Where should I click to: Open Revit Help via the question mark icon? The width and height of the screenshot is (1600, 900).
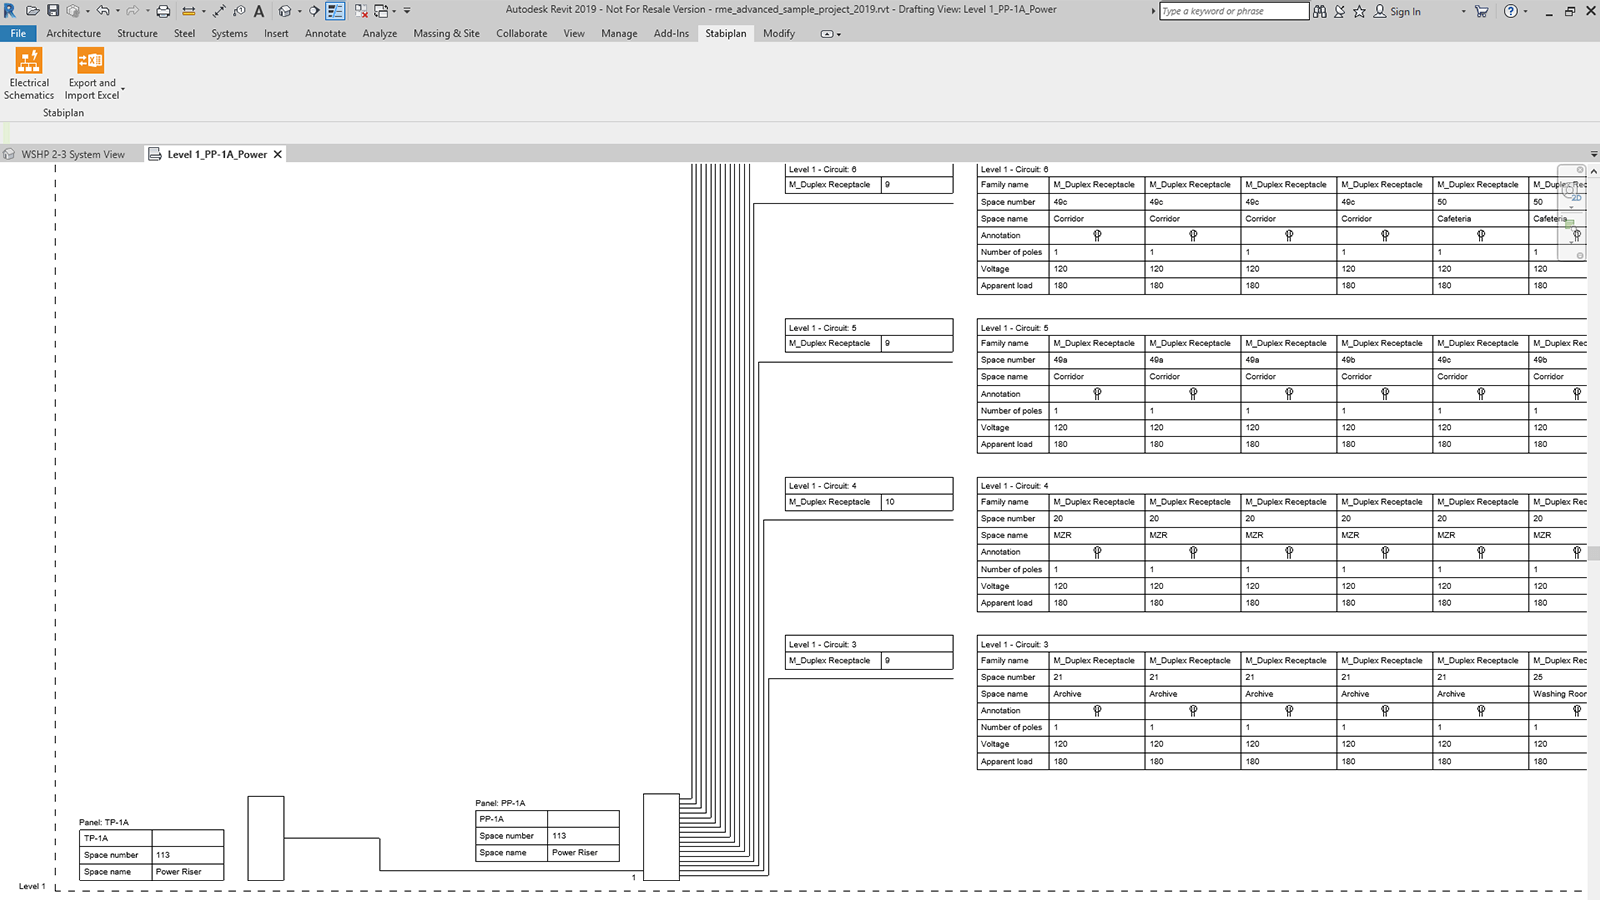[x=1510, y=11]
